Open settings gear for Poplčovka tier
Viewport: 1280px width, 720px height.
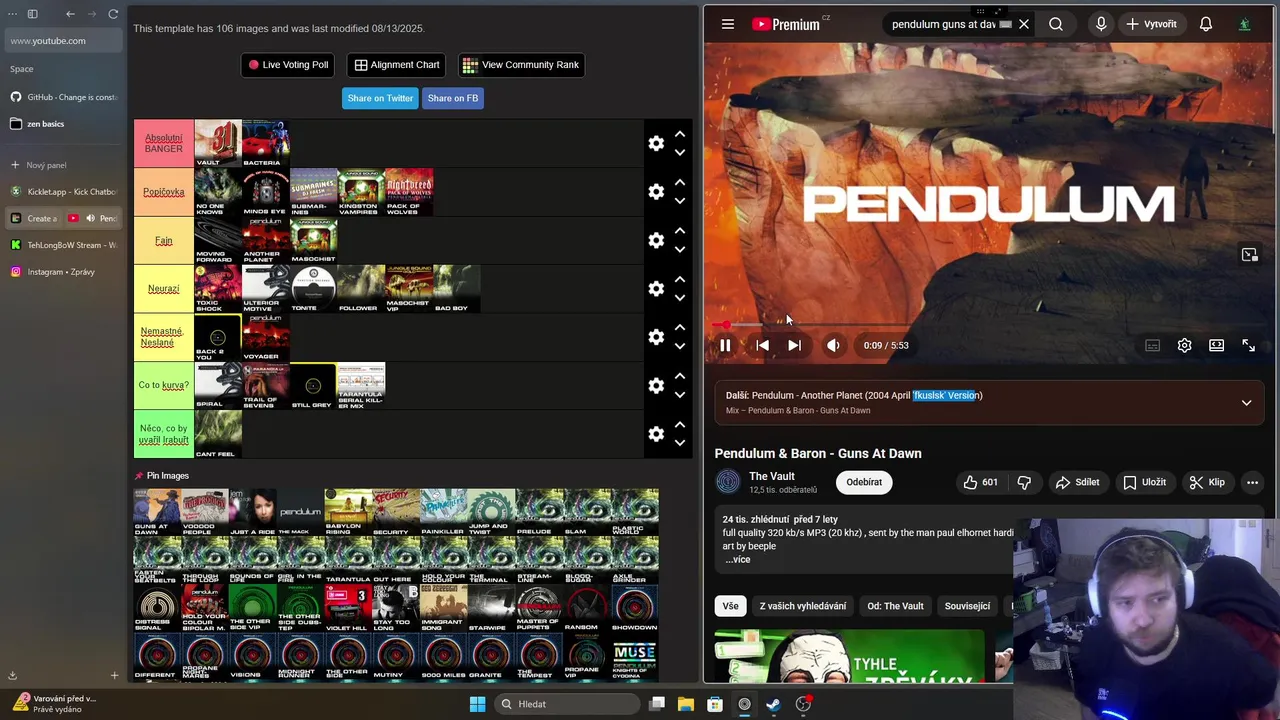pyautogui.click(x=656, y=191)
